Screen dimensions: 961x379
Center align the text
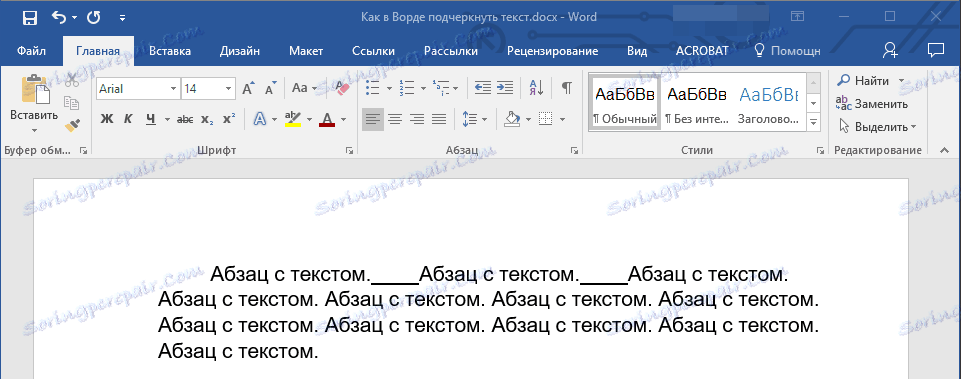pos(395,119)
